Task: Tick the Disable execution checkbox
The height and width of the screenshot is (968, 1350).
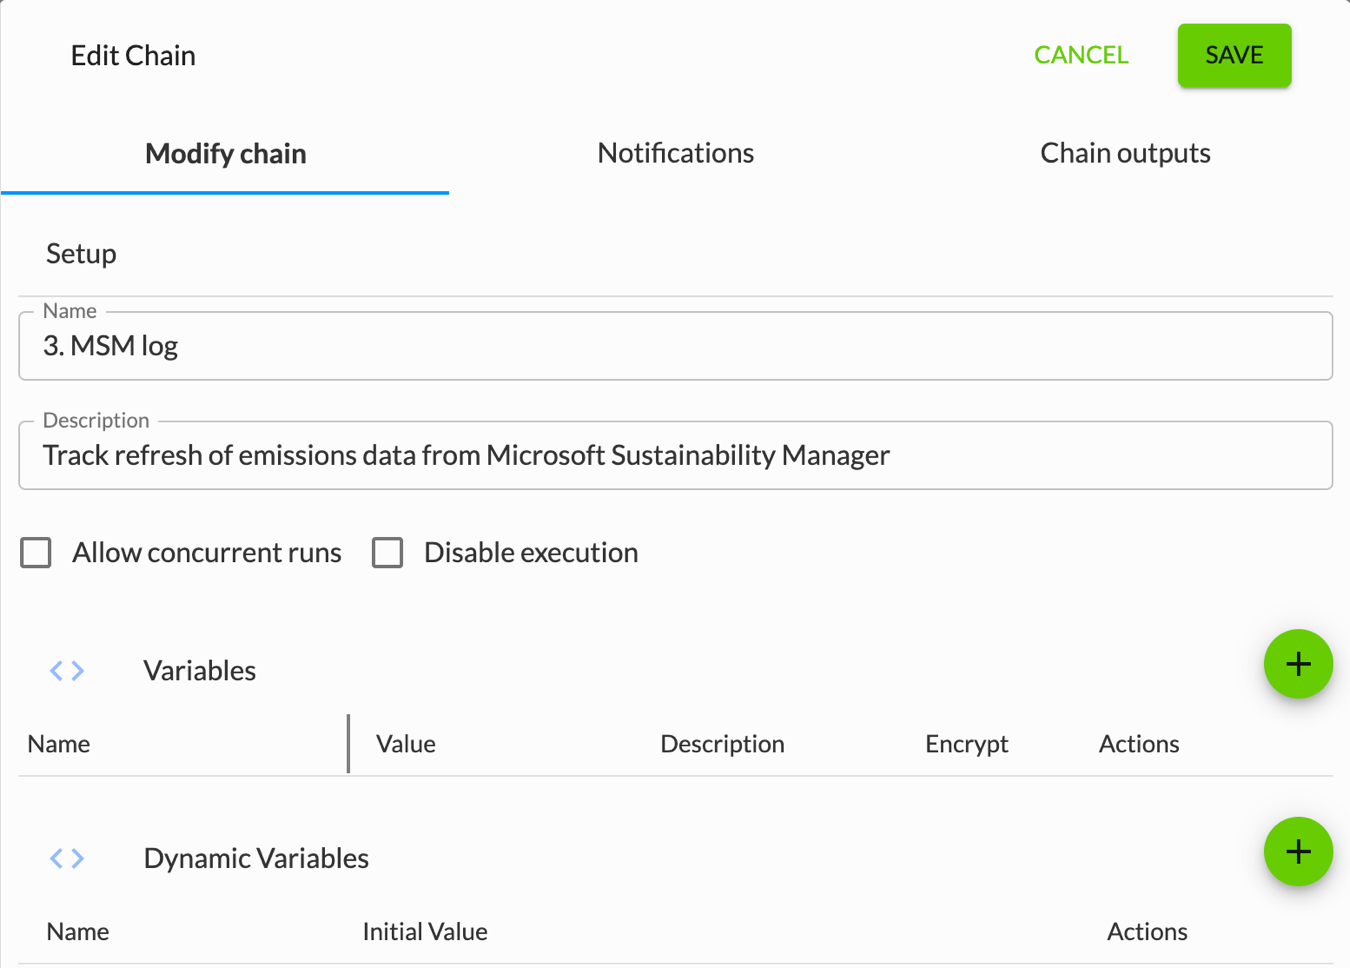Action: 388,553
